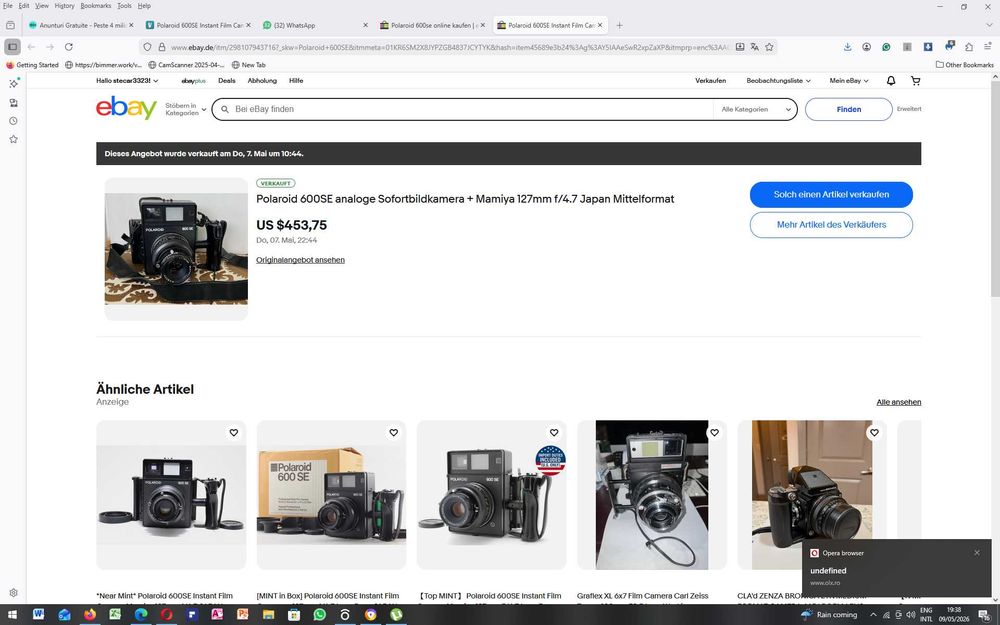Open the eBay shopping cart
The image size is (1000, 625).
[x=916, y=80]
